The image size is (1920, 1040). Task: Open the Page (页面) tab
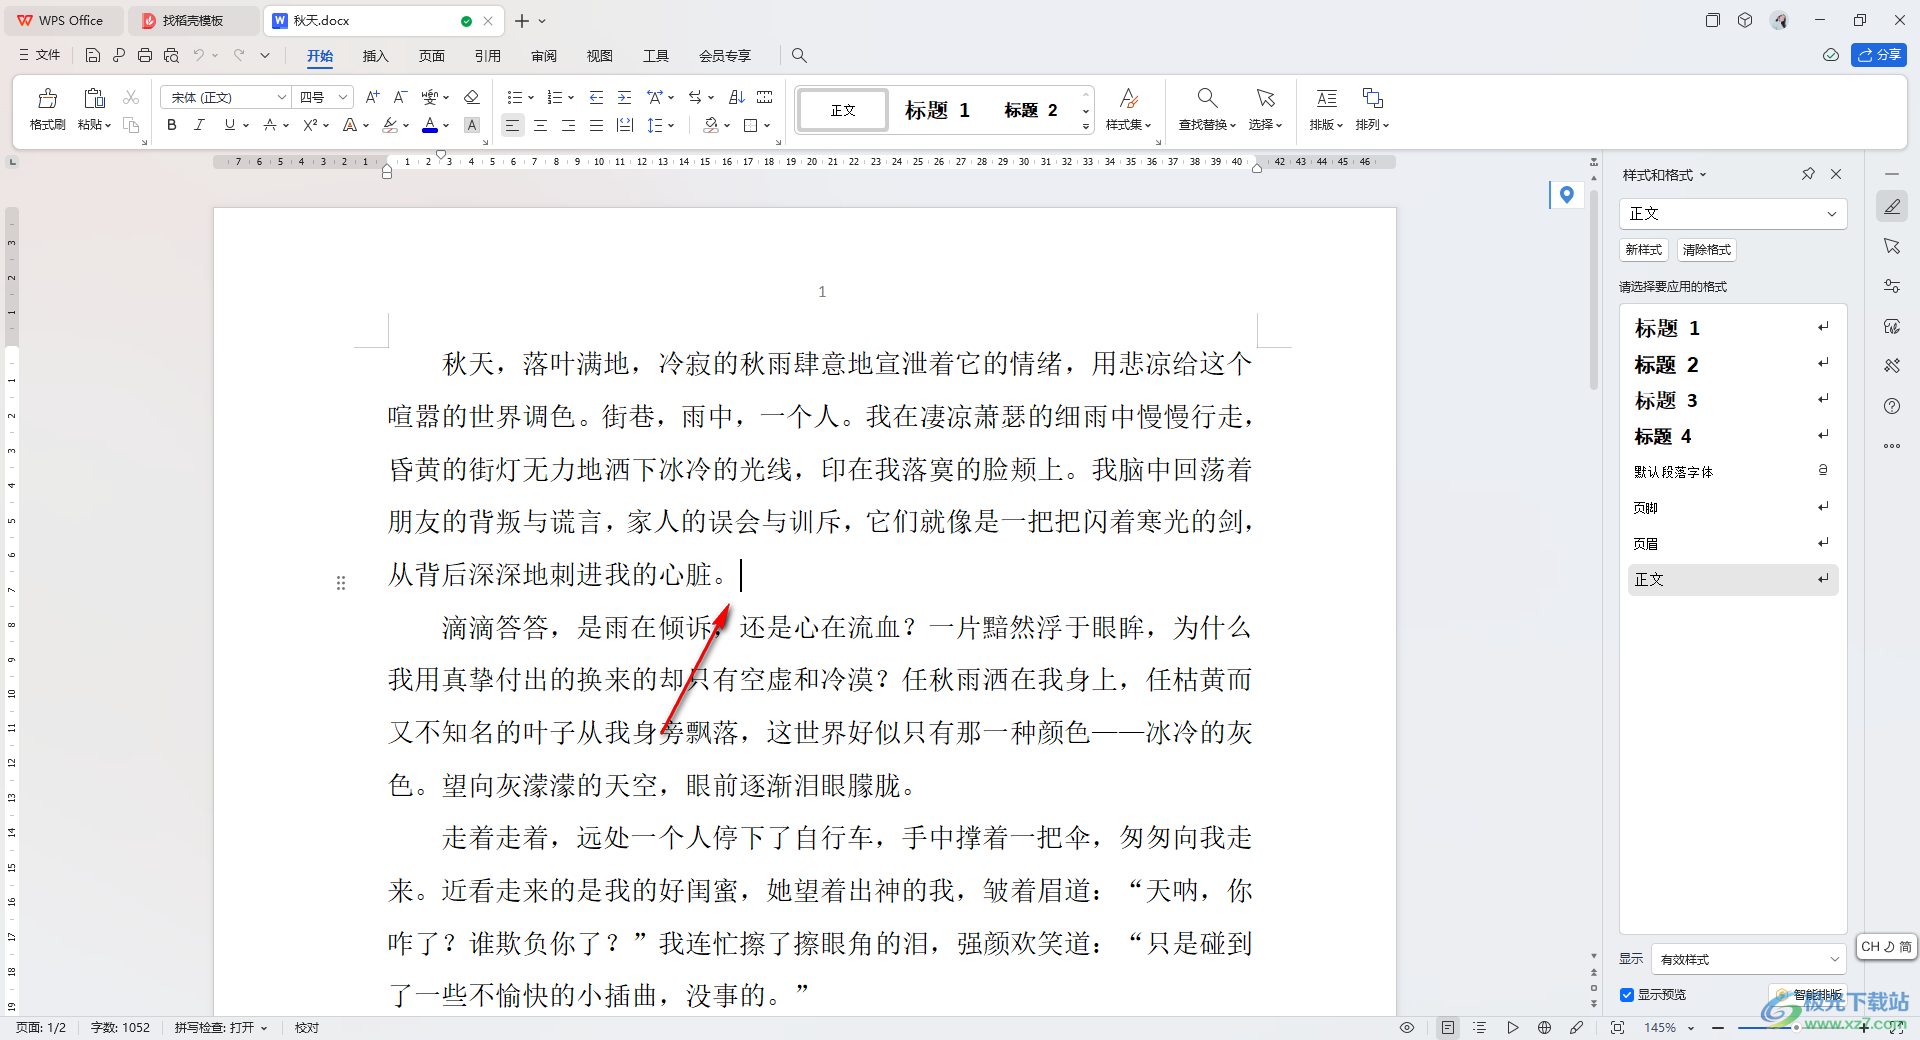pyautogui.click(x=431, y=56)
